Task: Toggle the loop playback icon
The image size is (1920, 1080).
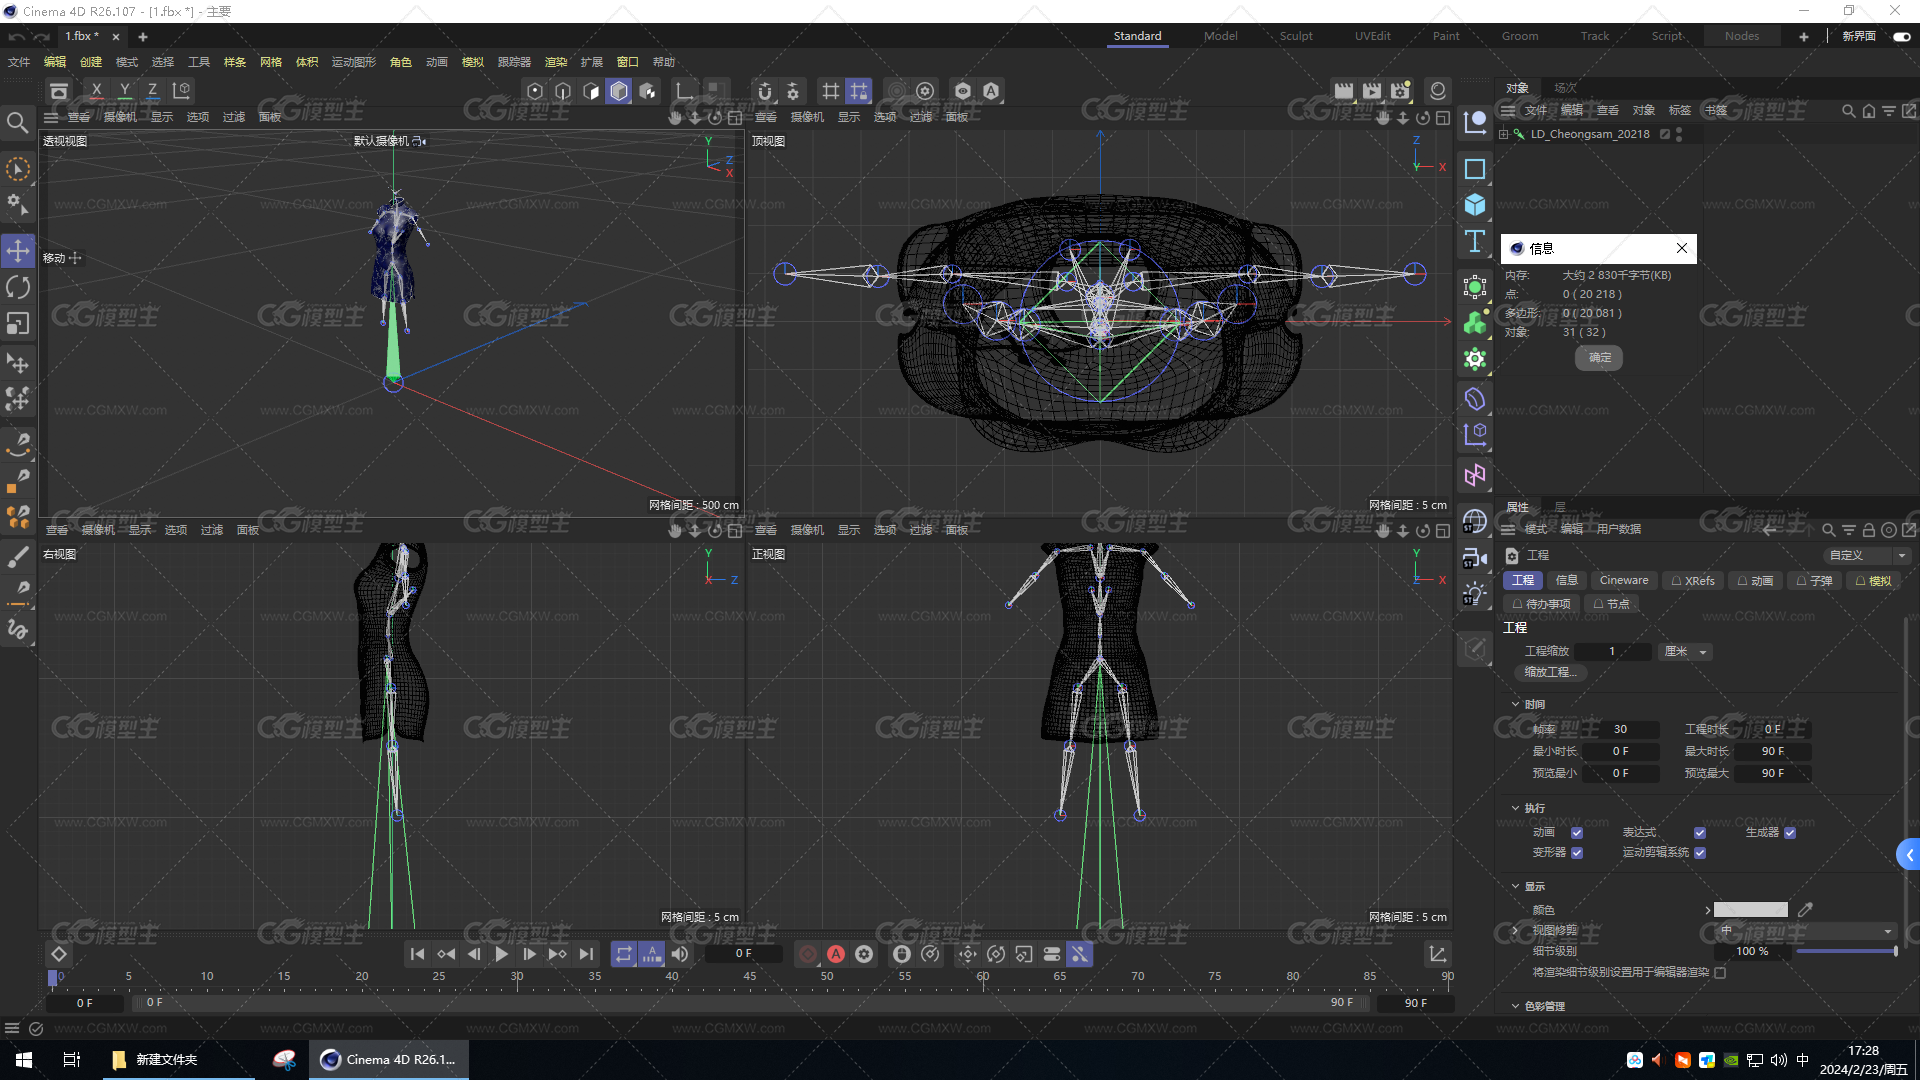Action: click(624, 954)
